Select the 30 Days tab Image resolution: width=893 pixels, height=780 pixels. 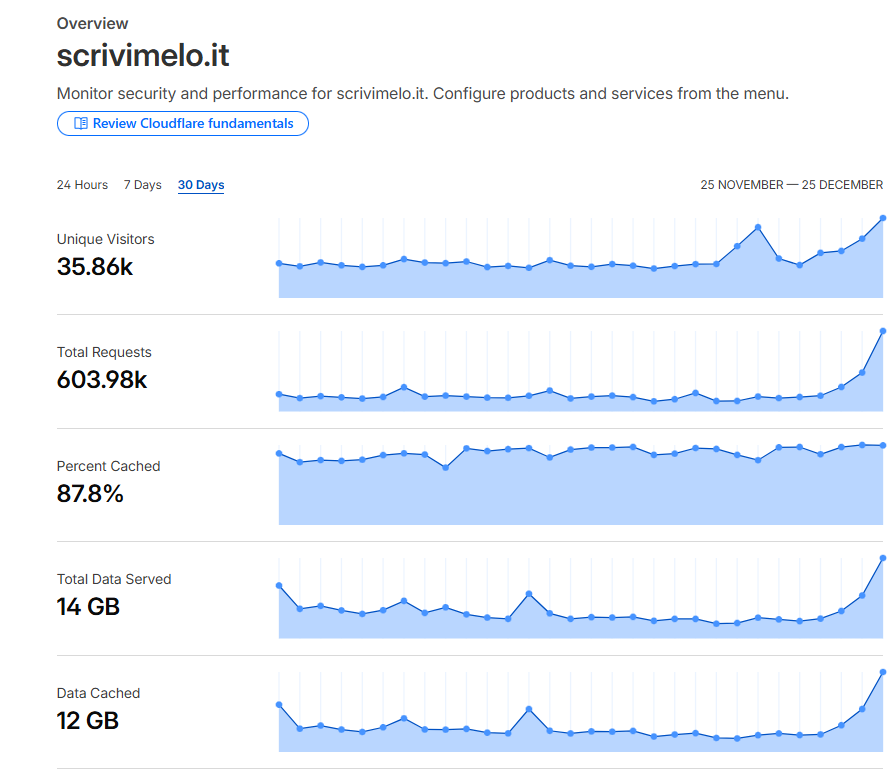tap(201, 185)
